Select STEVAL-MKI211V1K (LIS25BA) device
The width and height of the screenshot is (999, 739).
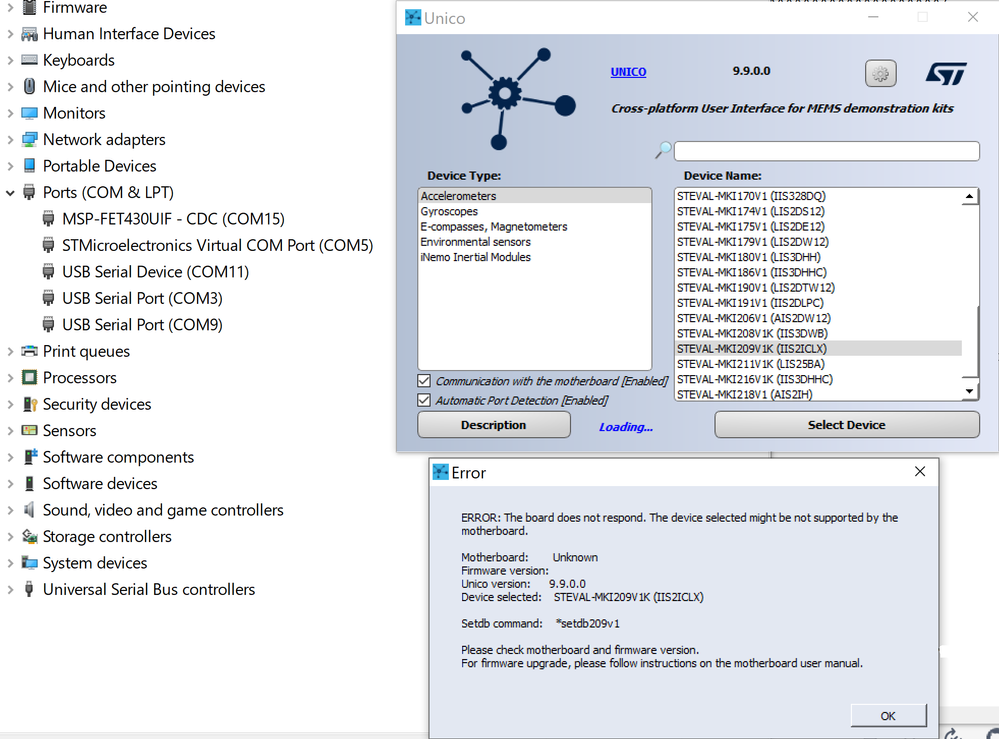(x=818, y=364)
